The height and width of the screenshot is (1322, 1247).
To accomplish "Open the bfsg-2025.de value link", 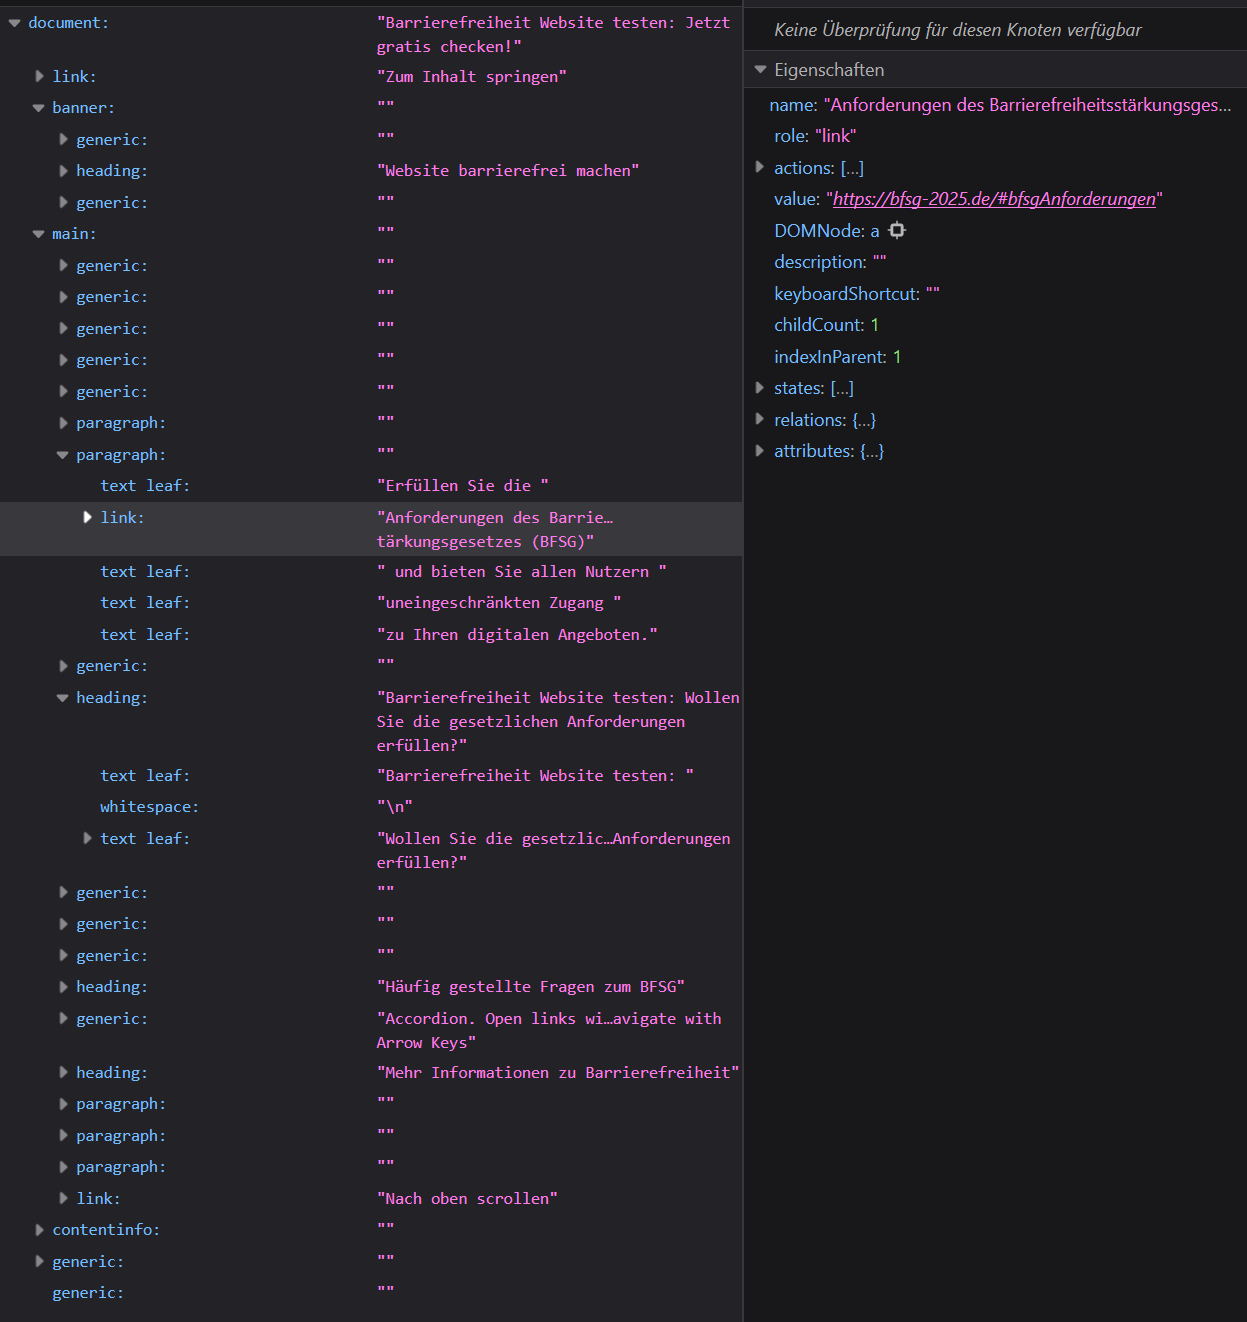I will pyautogui.click(x=994, y=199).
